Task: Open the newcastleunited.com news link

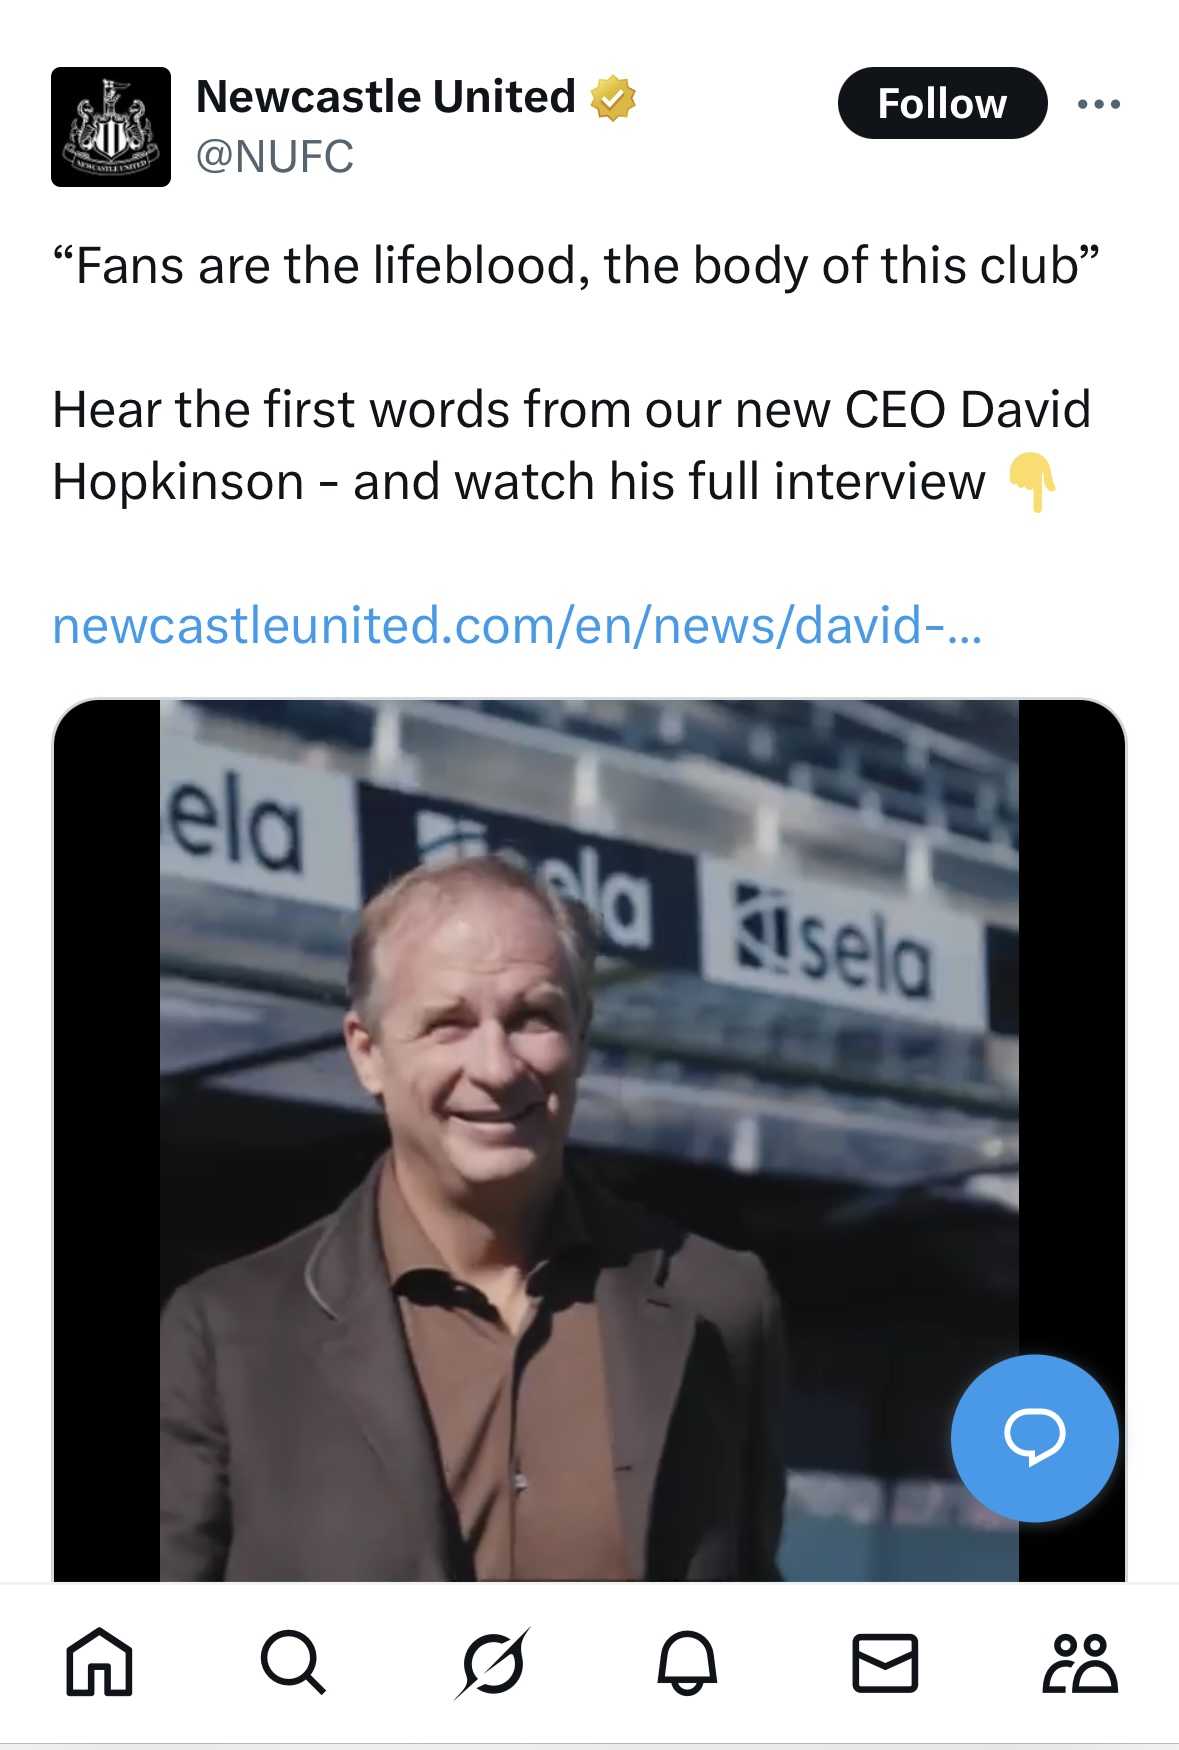Action: [517, 625]
